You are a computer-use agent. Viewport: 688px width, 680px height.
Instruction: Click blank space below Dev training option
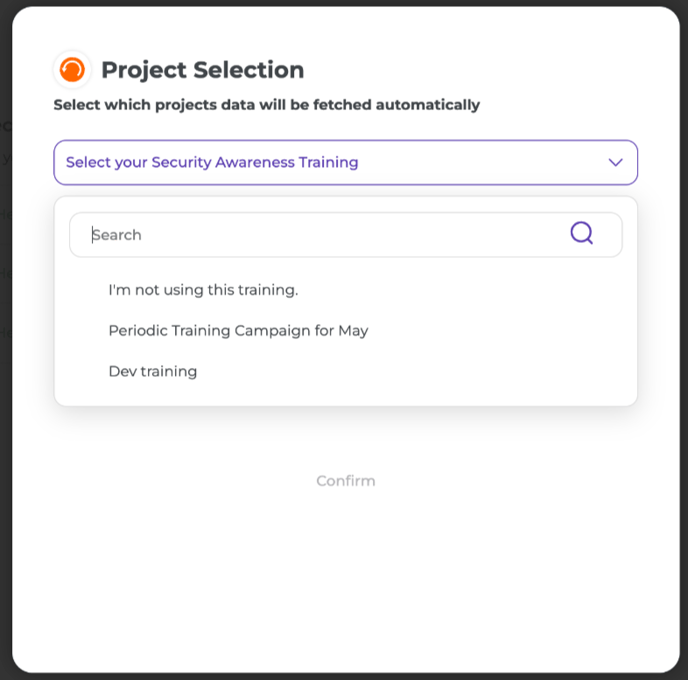click(346, 394)
